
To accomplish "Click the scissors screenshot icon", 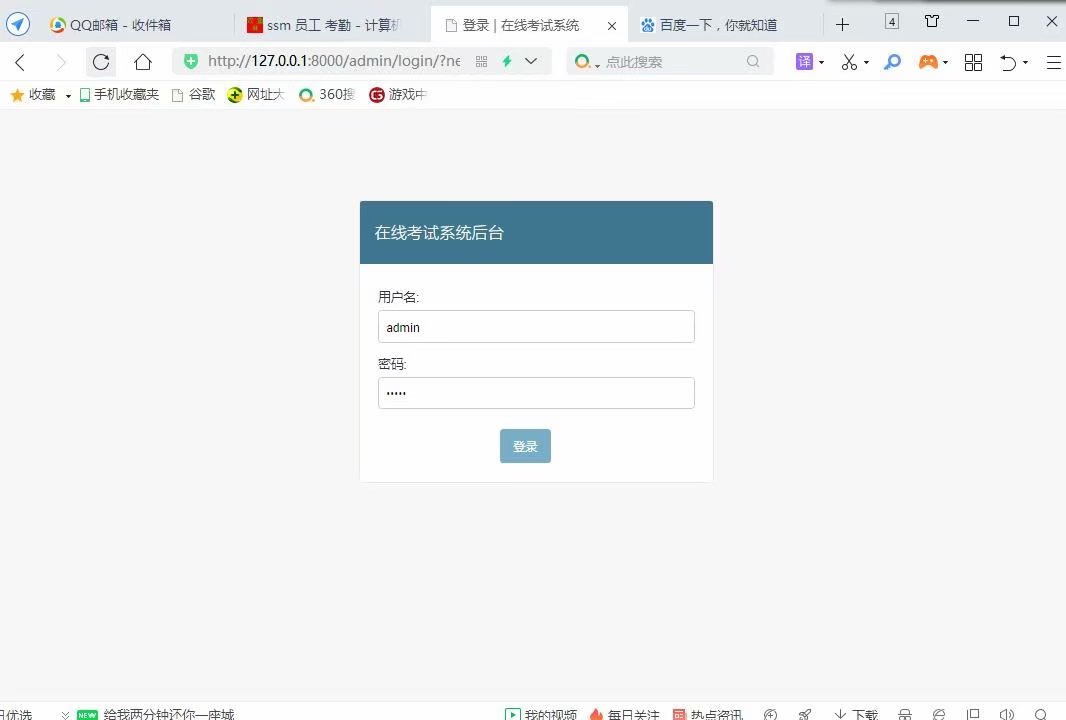I will (x=849, y=62).
